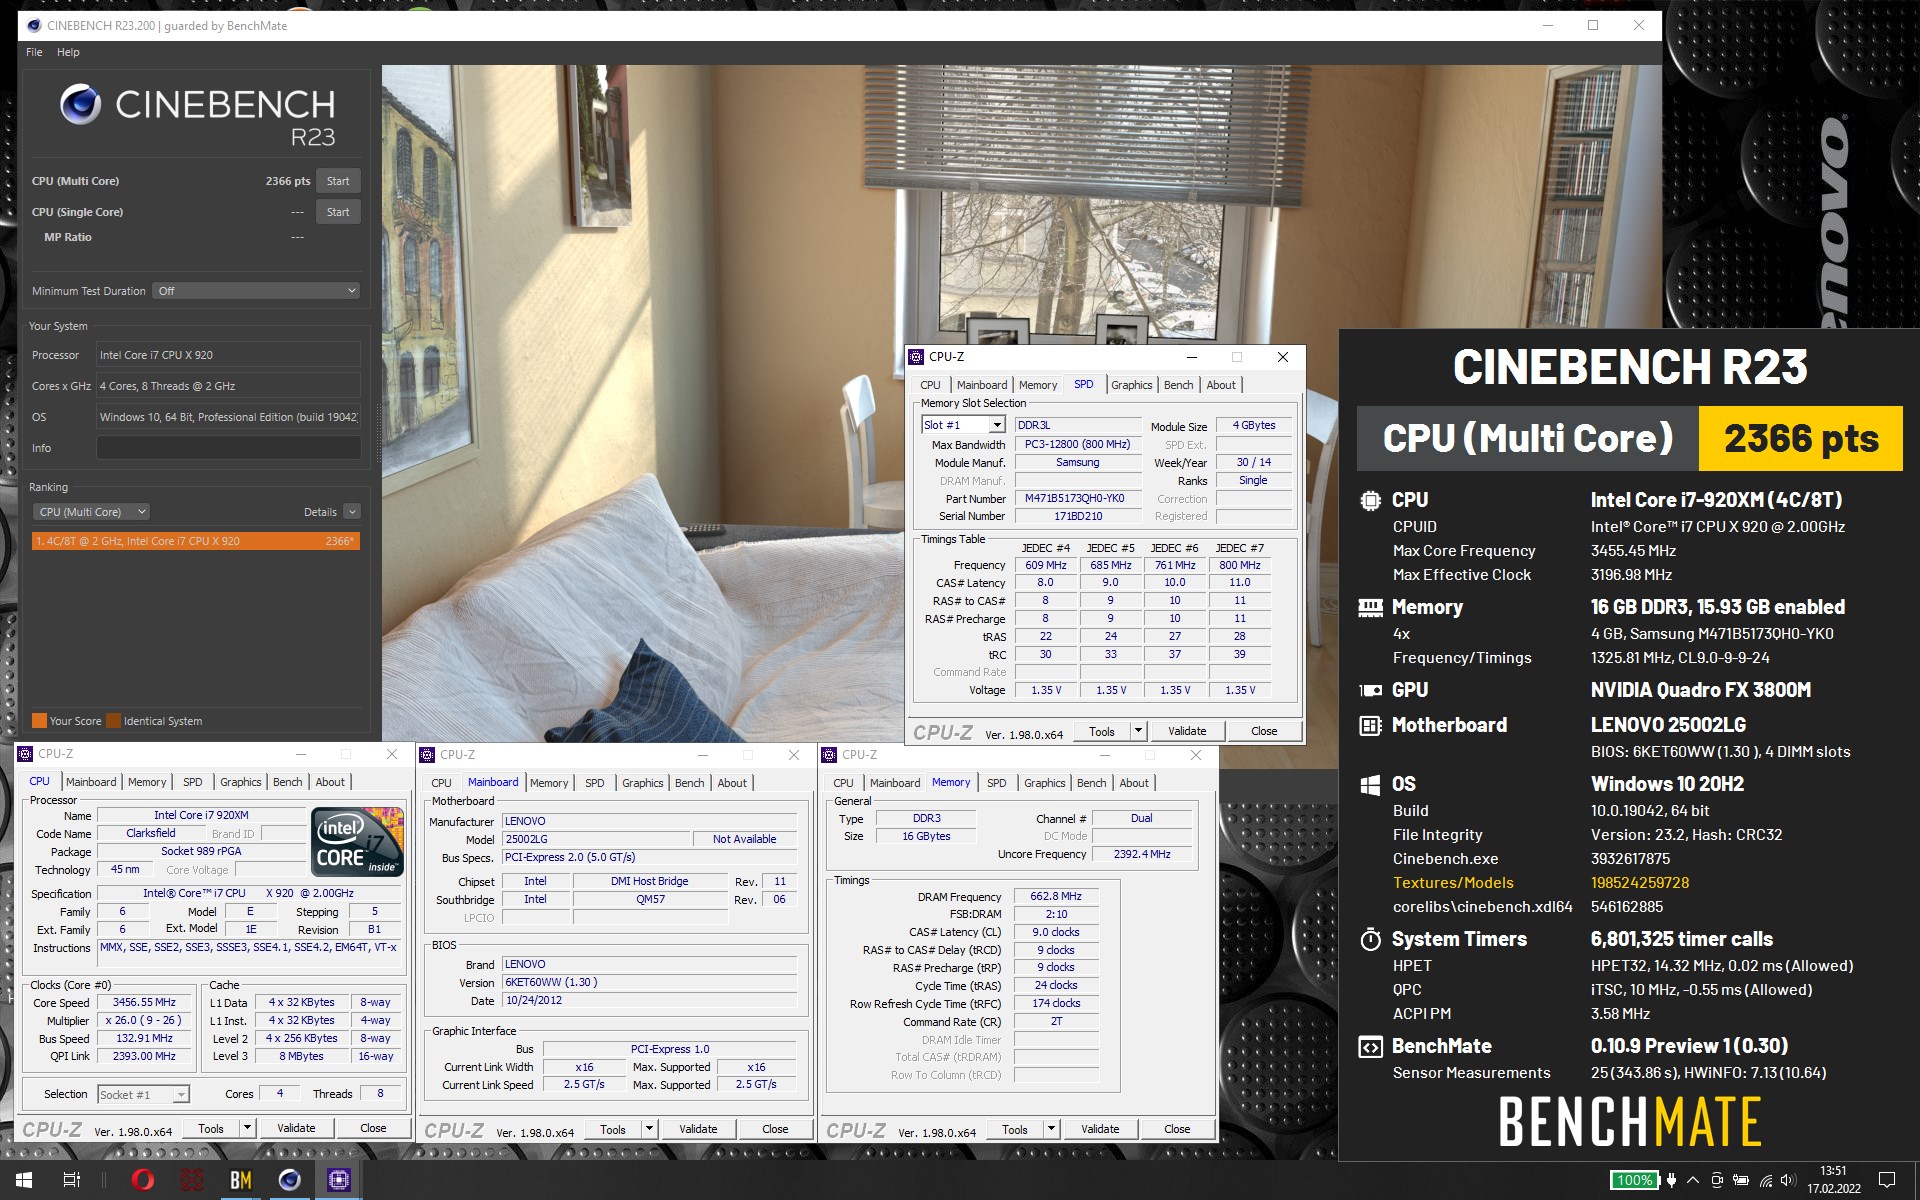1920x1200 pixels.
Task: Click the Windows OS icon in BenchMate panel
Action: click(x=1370, y=784)
